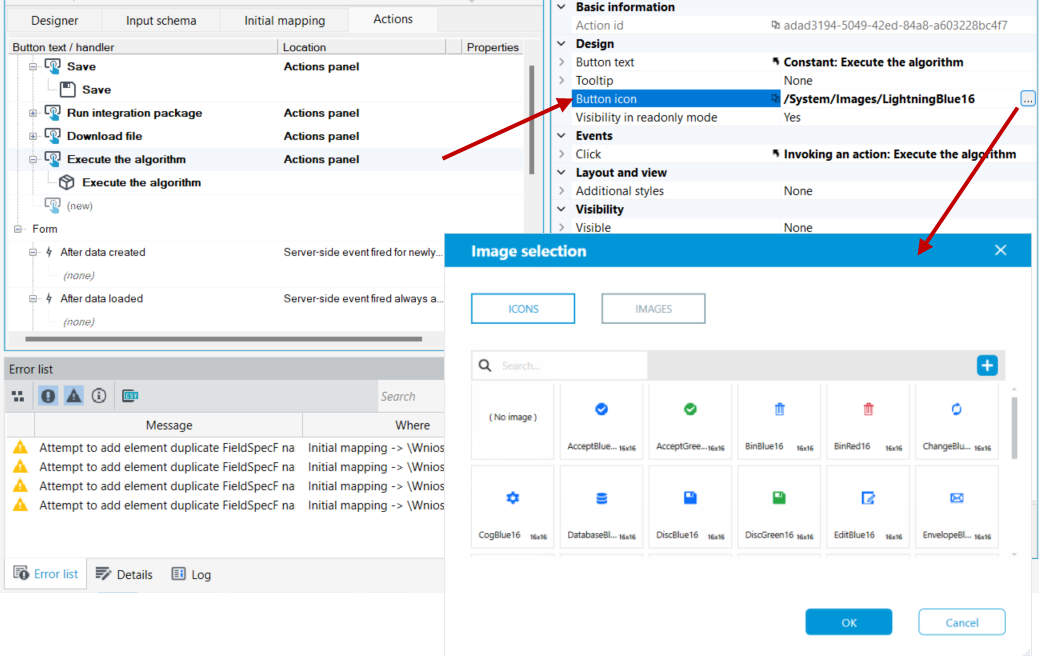
Task: Click the image Search field
Action: [x=559, y=365]
